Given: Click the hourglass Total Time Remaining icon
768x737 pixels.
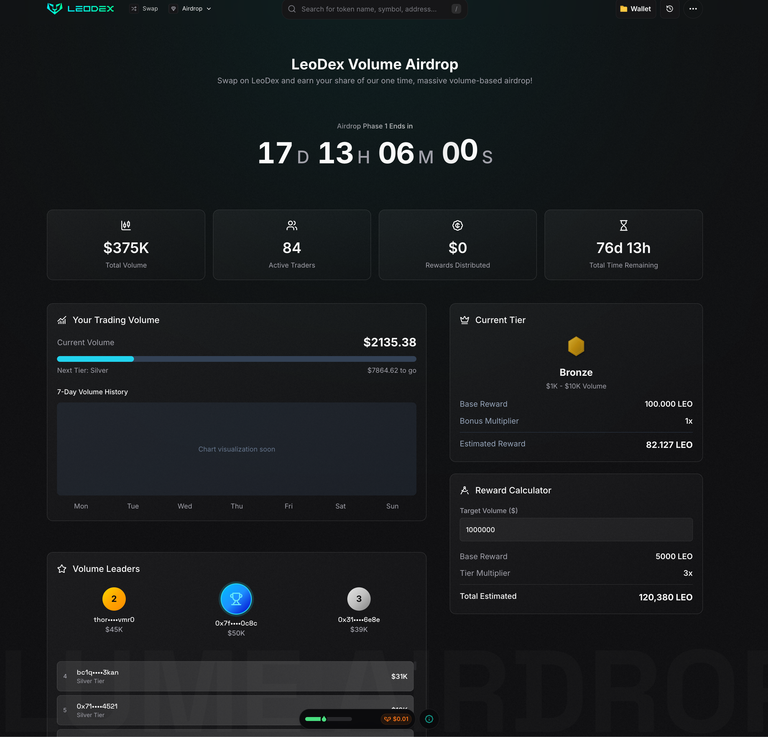Looking at the screenshot, I should (x=624, y=225).
